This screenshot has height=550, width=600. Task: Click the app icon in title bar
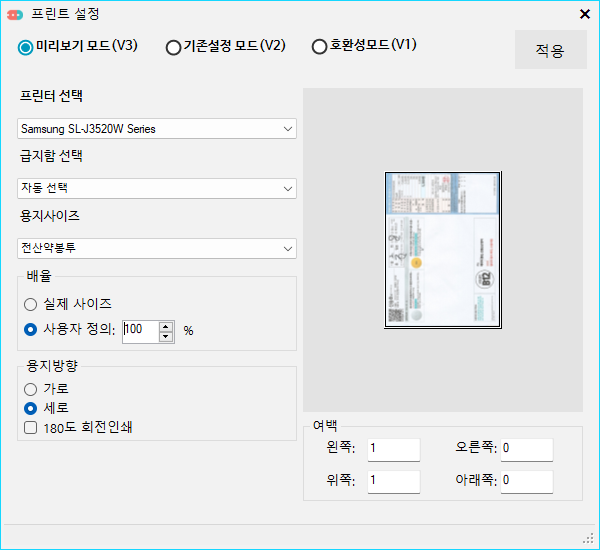coord(13,14)
